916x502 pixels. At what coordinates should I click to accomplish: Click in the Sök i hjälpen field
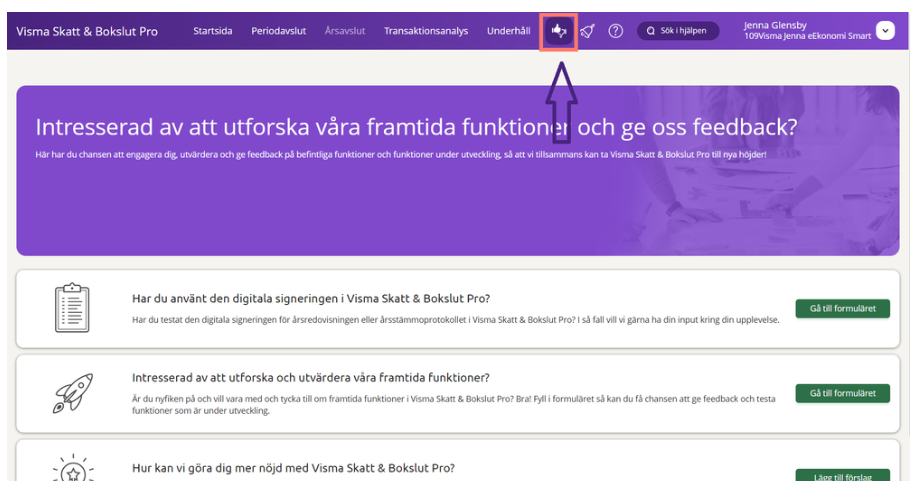[683, 32]
